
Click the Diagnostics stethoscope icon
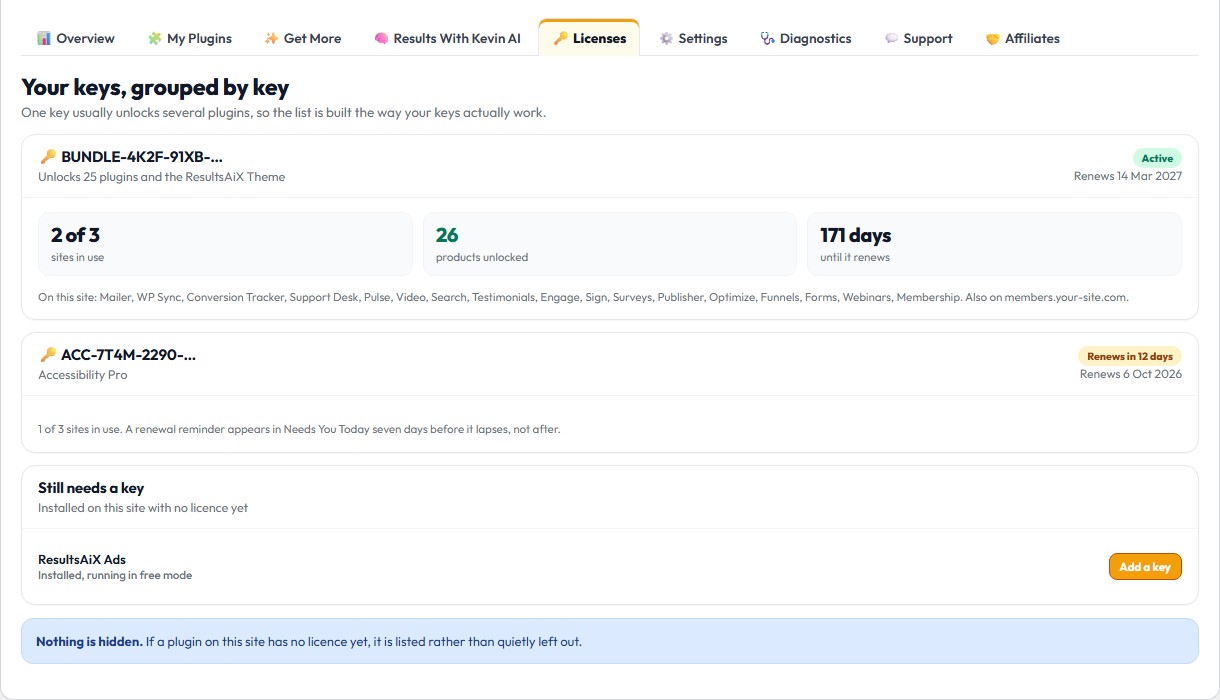767,38
